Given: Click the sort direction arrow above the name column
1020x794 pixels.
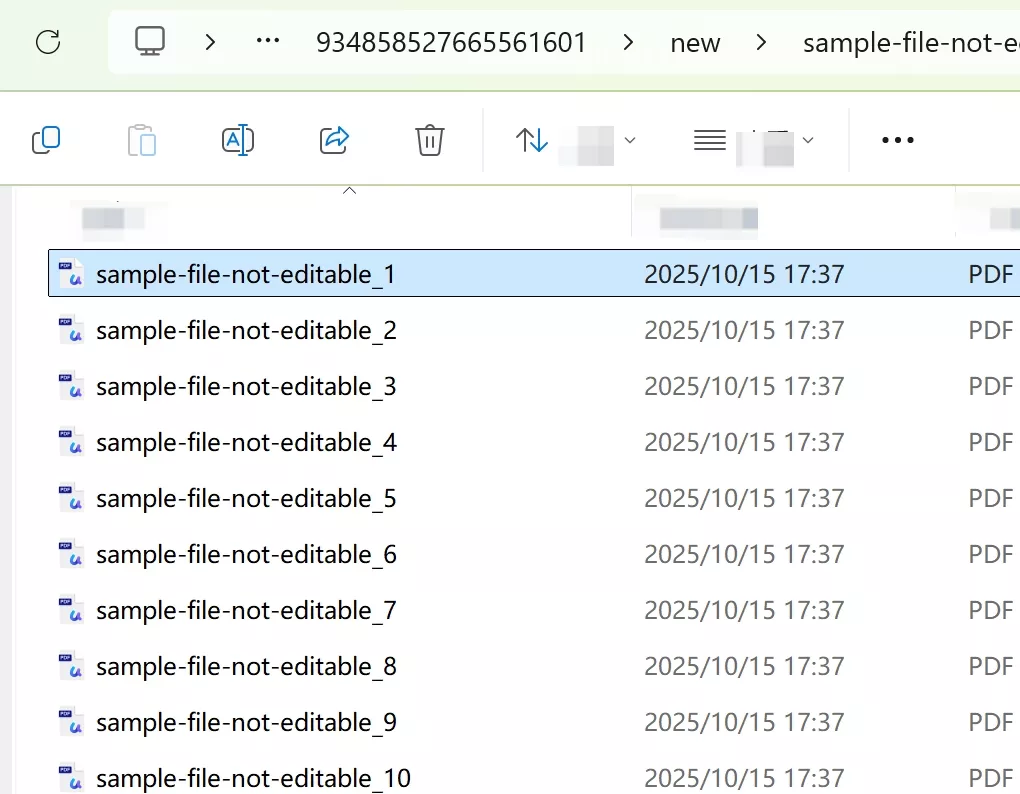Looking at the screenshot, I should [x=349, y=190].
